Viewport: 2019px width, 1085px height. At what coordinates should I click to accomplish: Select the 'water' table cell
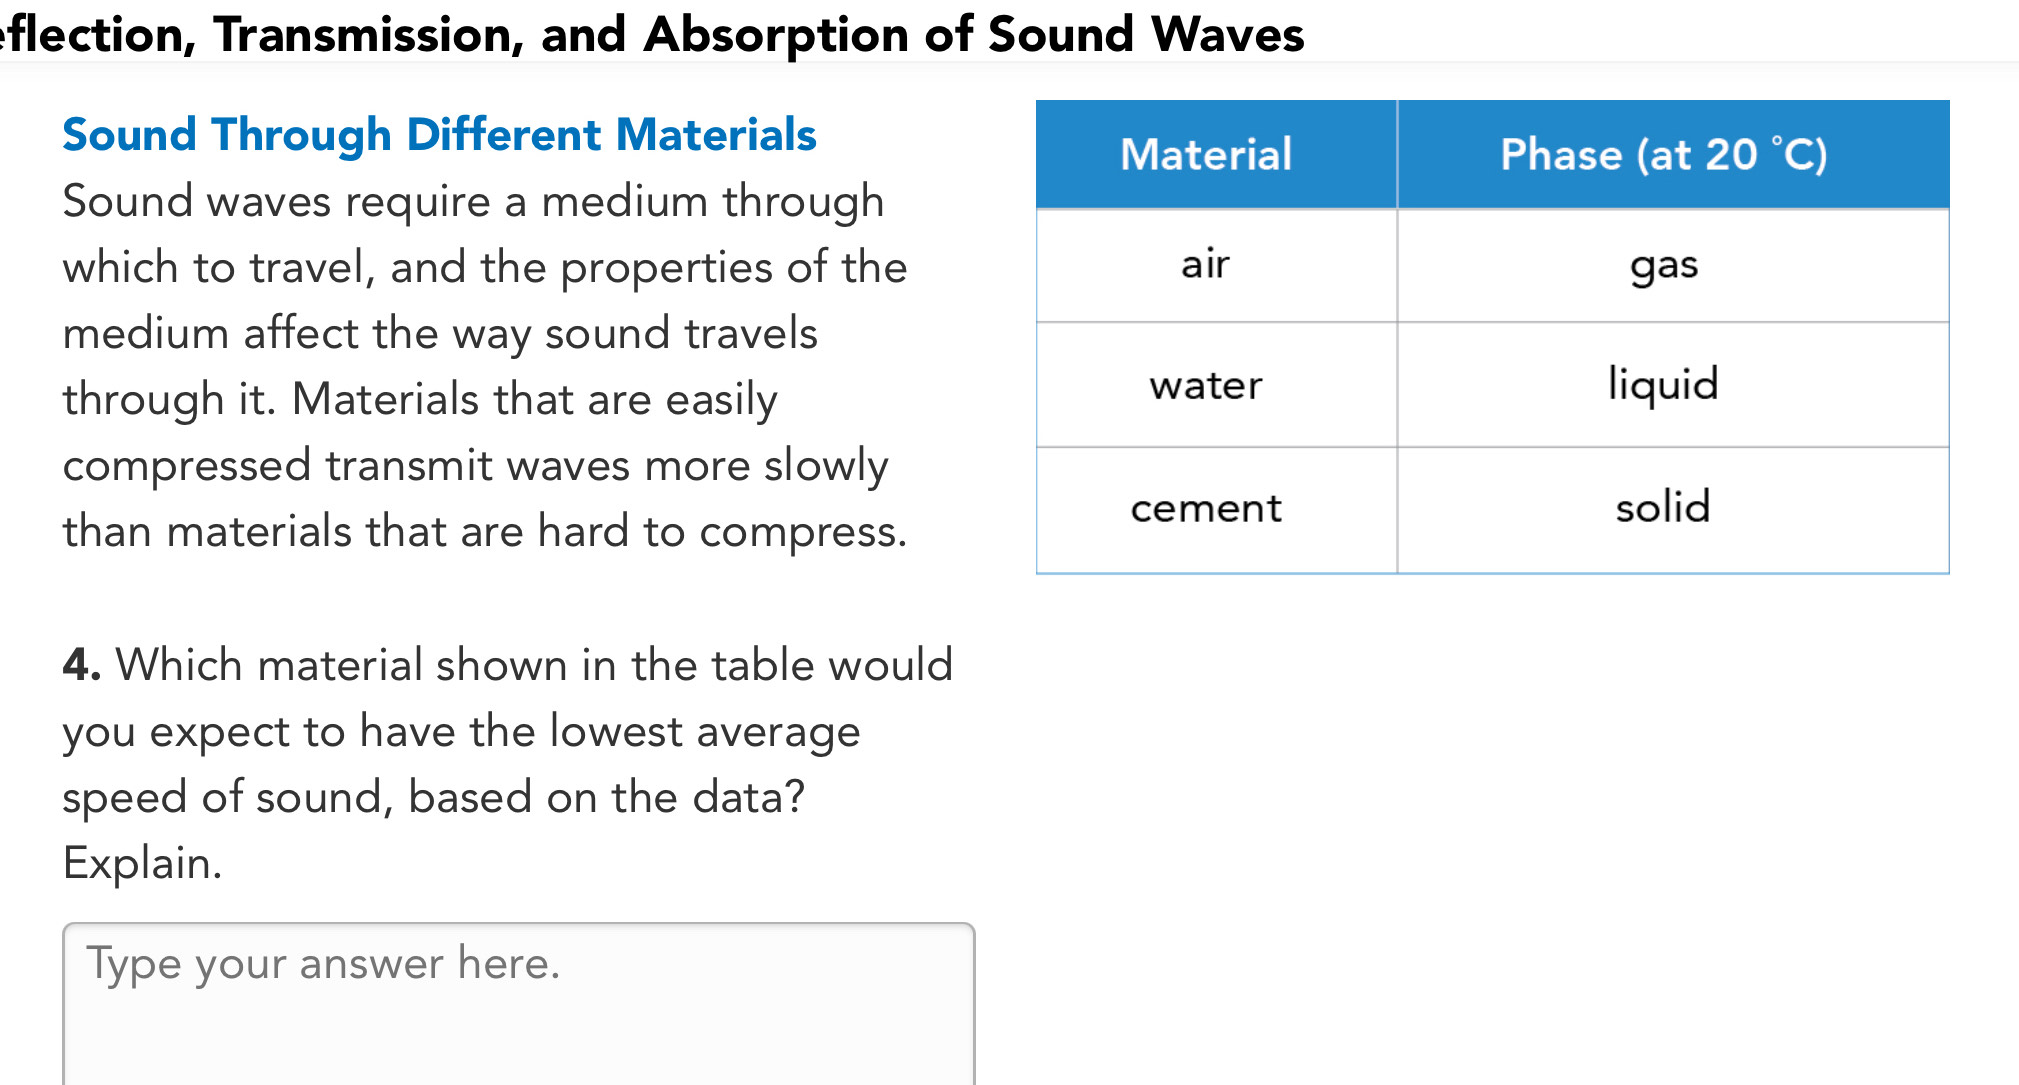point(1206,386)
